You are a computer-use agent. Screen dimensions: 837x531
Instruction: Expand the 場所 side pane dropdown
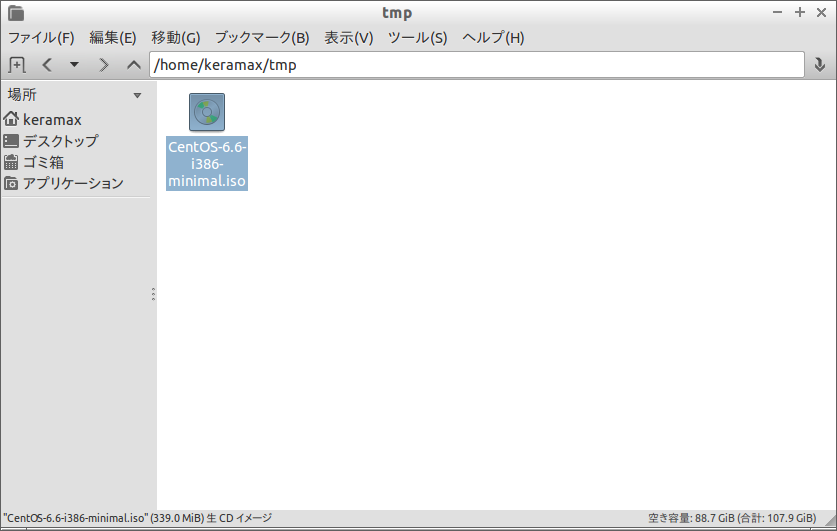[137, 96]
